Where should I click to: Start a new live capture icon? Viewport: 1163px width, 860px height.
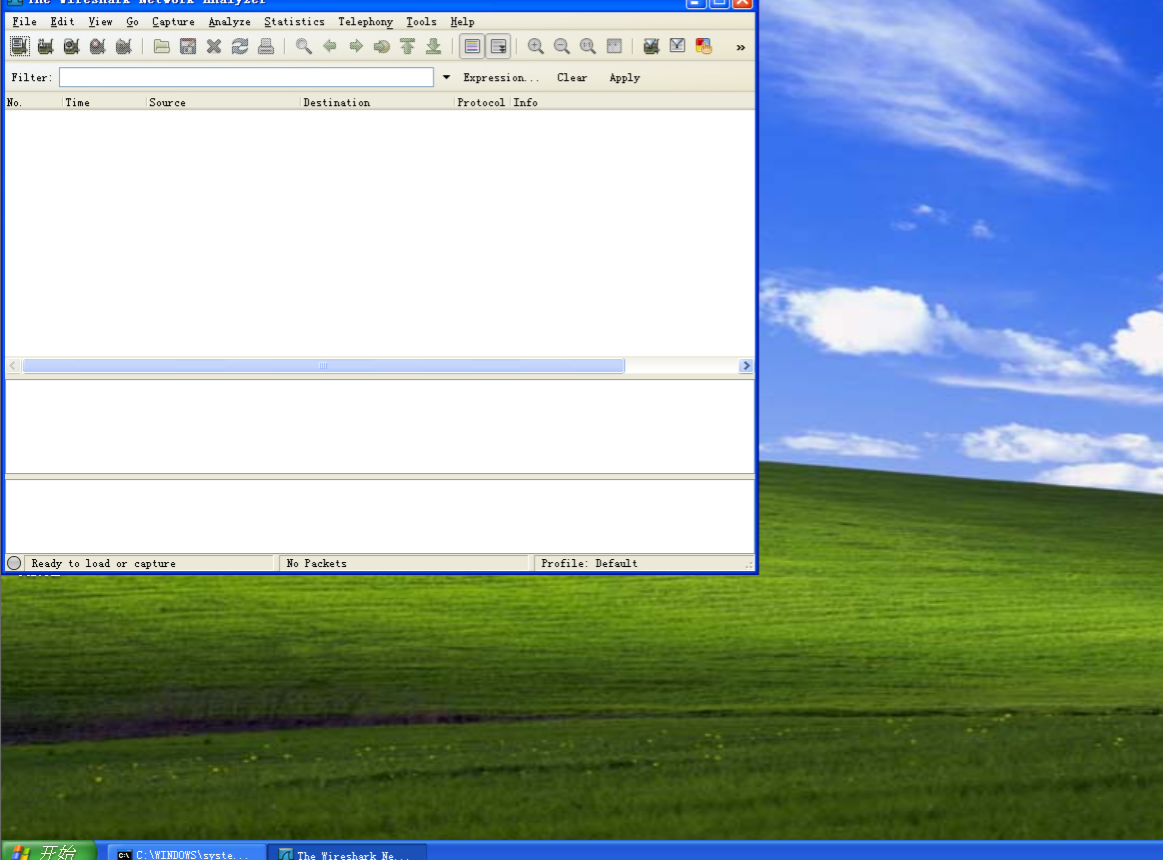coord(72,46)
